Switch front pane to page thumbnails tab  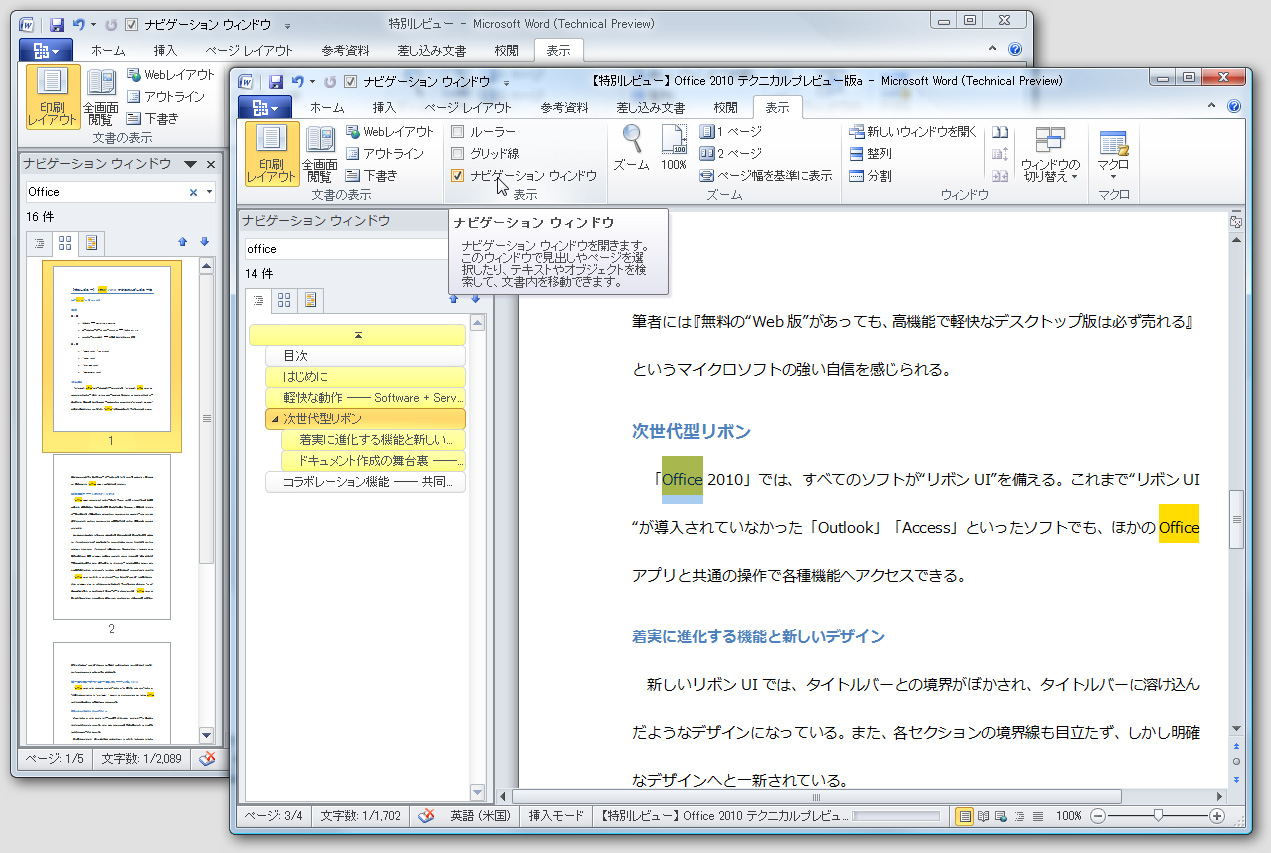click(284, 299)
